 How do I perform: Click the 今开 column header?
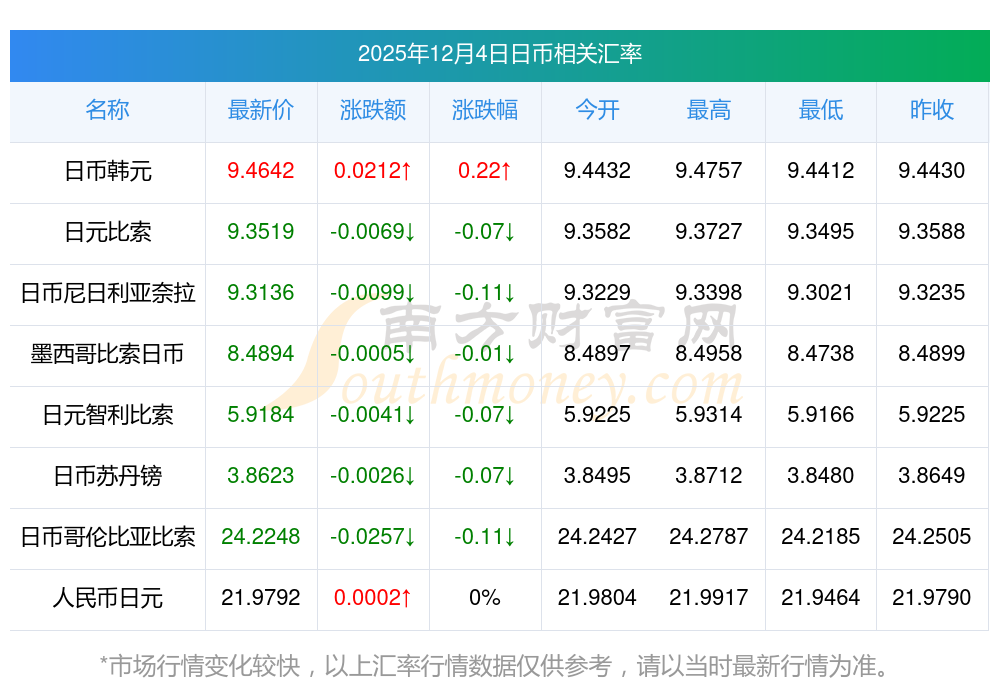[597, 111]
